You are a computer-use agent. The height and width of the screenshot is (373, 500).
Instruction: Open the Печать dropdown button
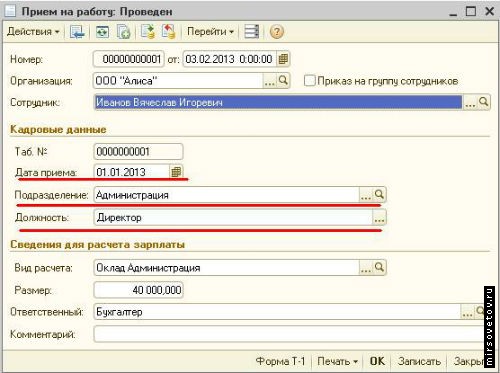coord(337,361)
